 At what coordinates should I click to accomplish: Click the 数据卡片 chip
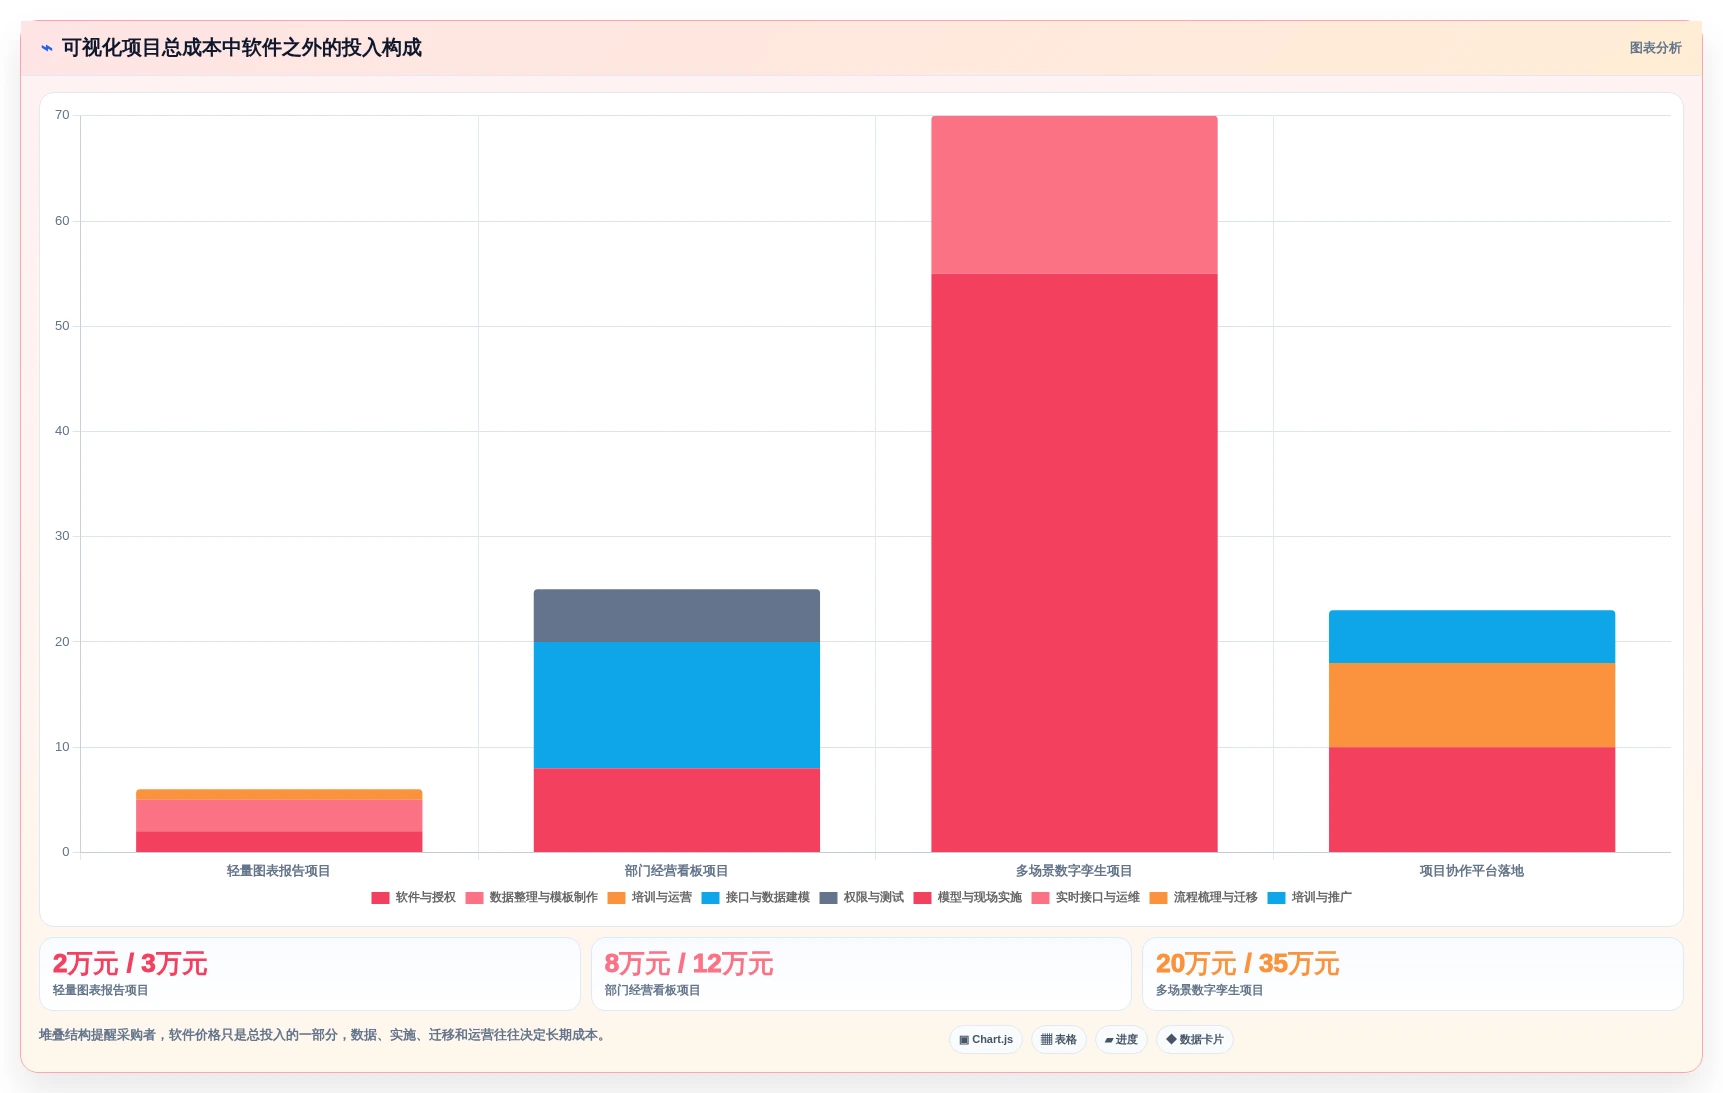(x=1195, y=1040)
